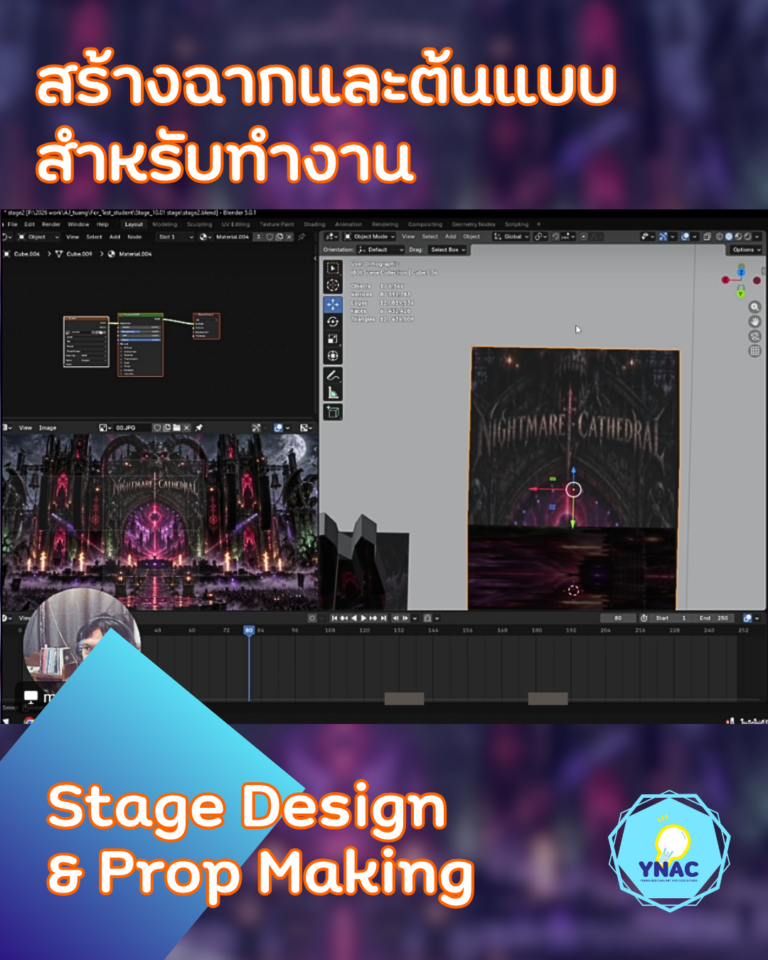Jump to timeline start frame
This screenshot has width=768, height=960.
click(x=334, y=618)
